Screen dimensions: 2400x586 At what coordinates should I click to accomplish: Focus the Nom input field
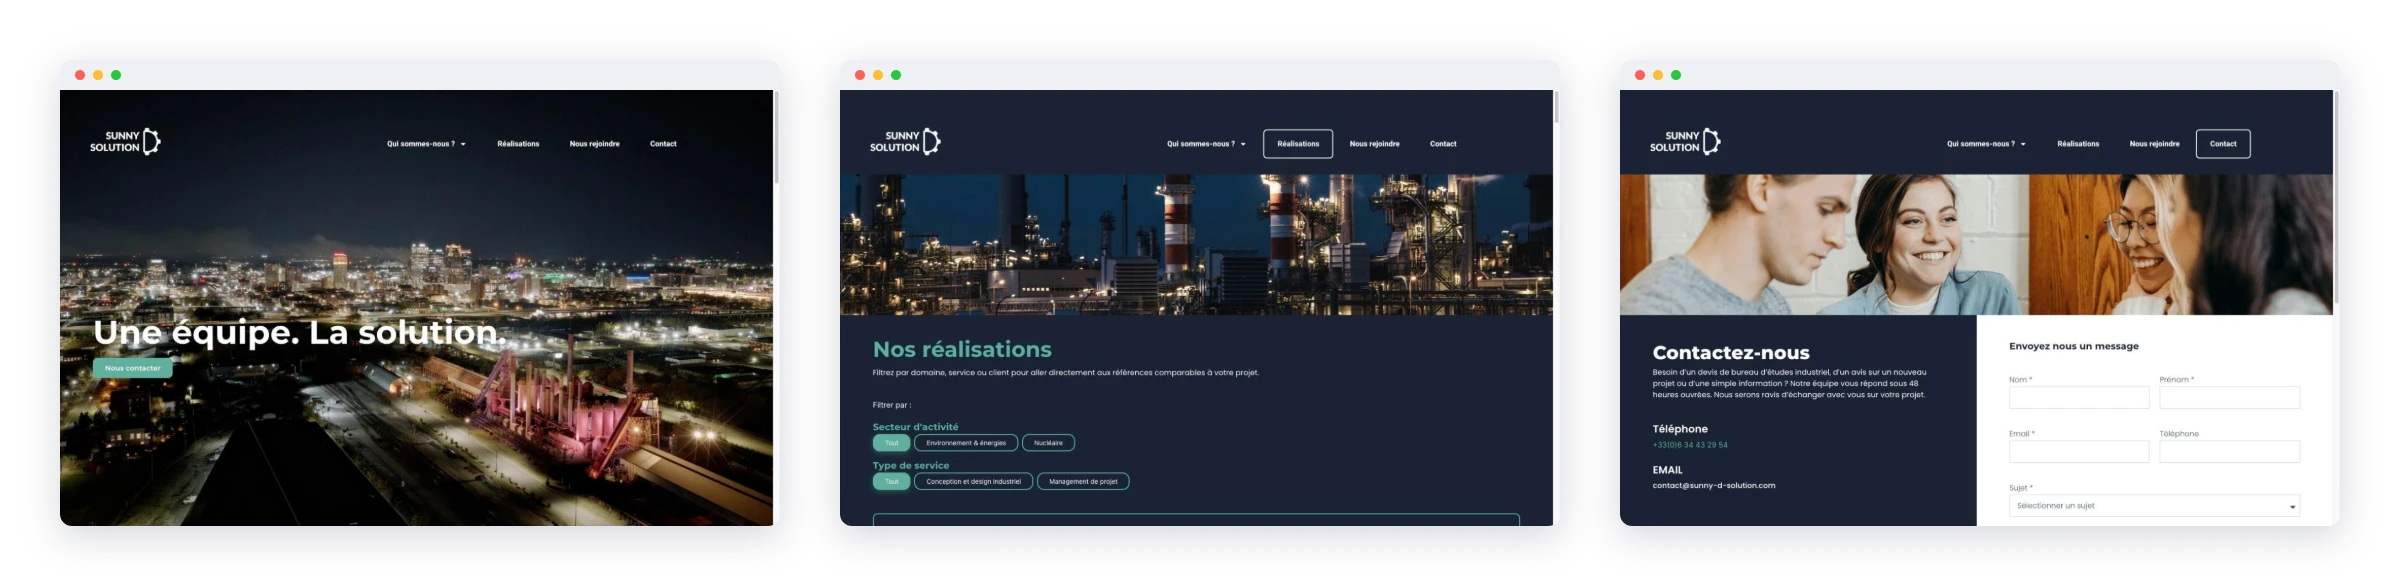[2079, 398]
